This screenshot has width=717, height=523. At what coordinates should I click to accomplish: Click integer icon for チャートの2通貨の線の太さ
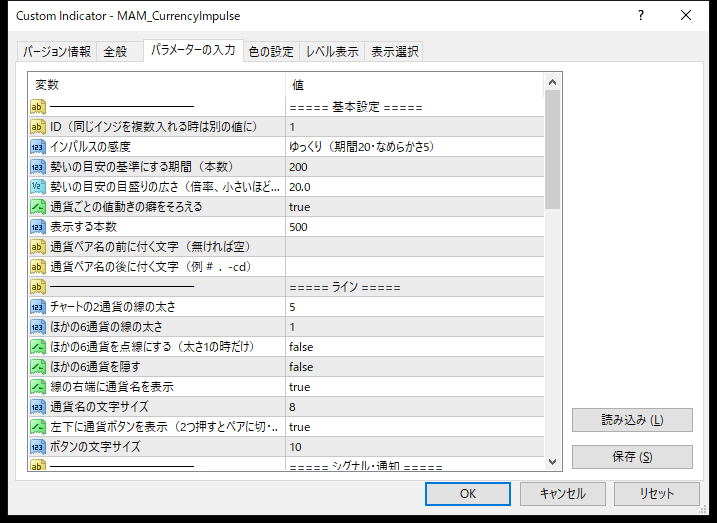click(x=38, y=307)
